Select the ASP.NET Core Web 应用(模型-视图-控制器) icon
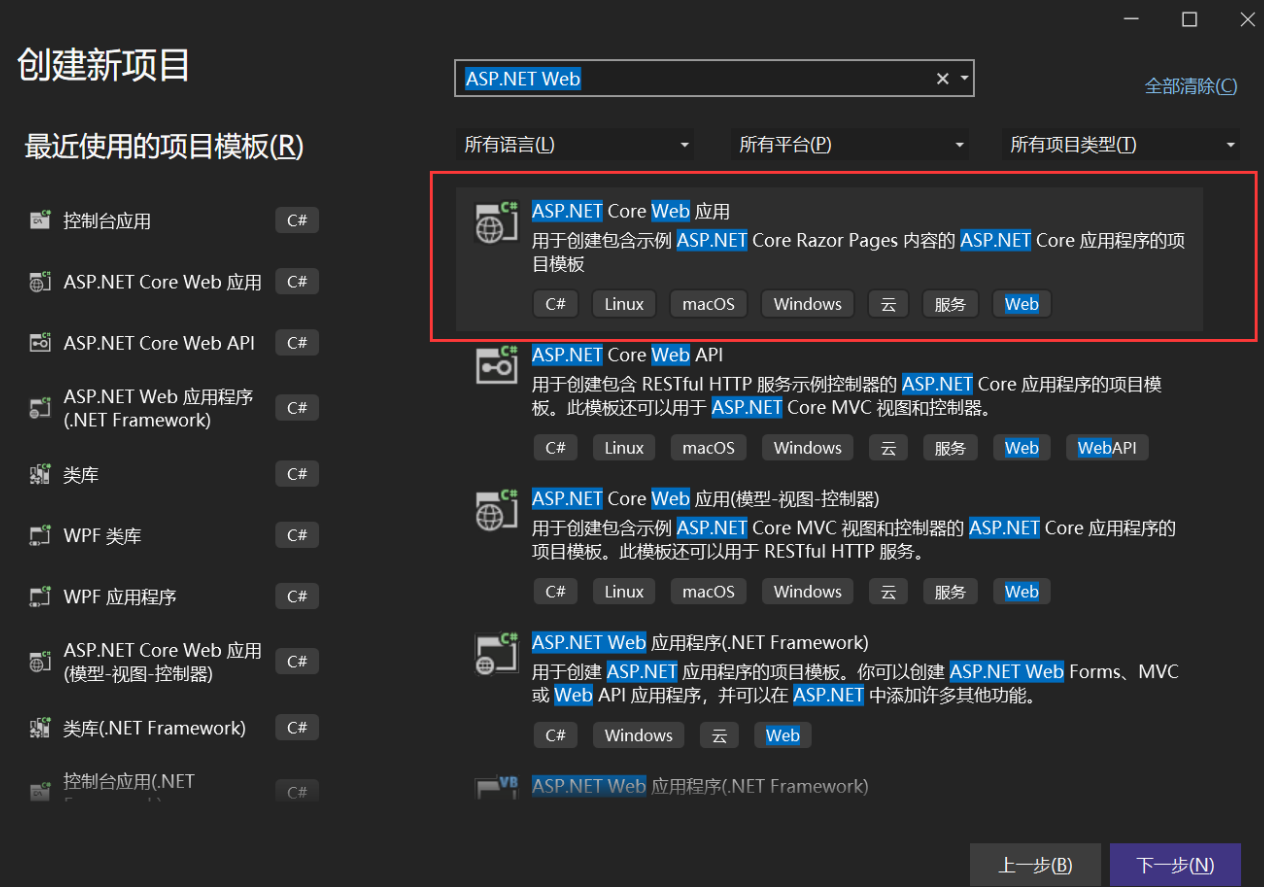Screen dimensions: 1264x887 [496, 510]
